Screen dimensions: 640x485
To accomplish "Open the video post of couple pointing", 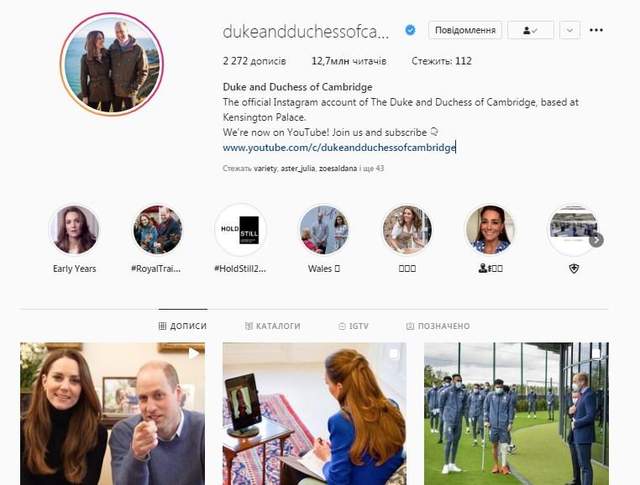I will click(113, 414).
